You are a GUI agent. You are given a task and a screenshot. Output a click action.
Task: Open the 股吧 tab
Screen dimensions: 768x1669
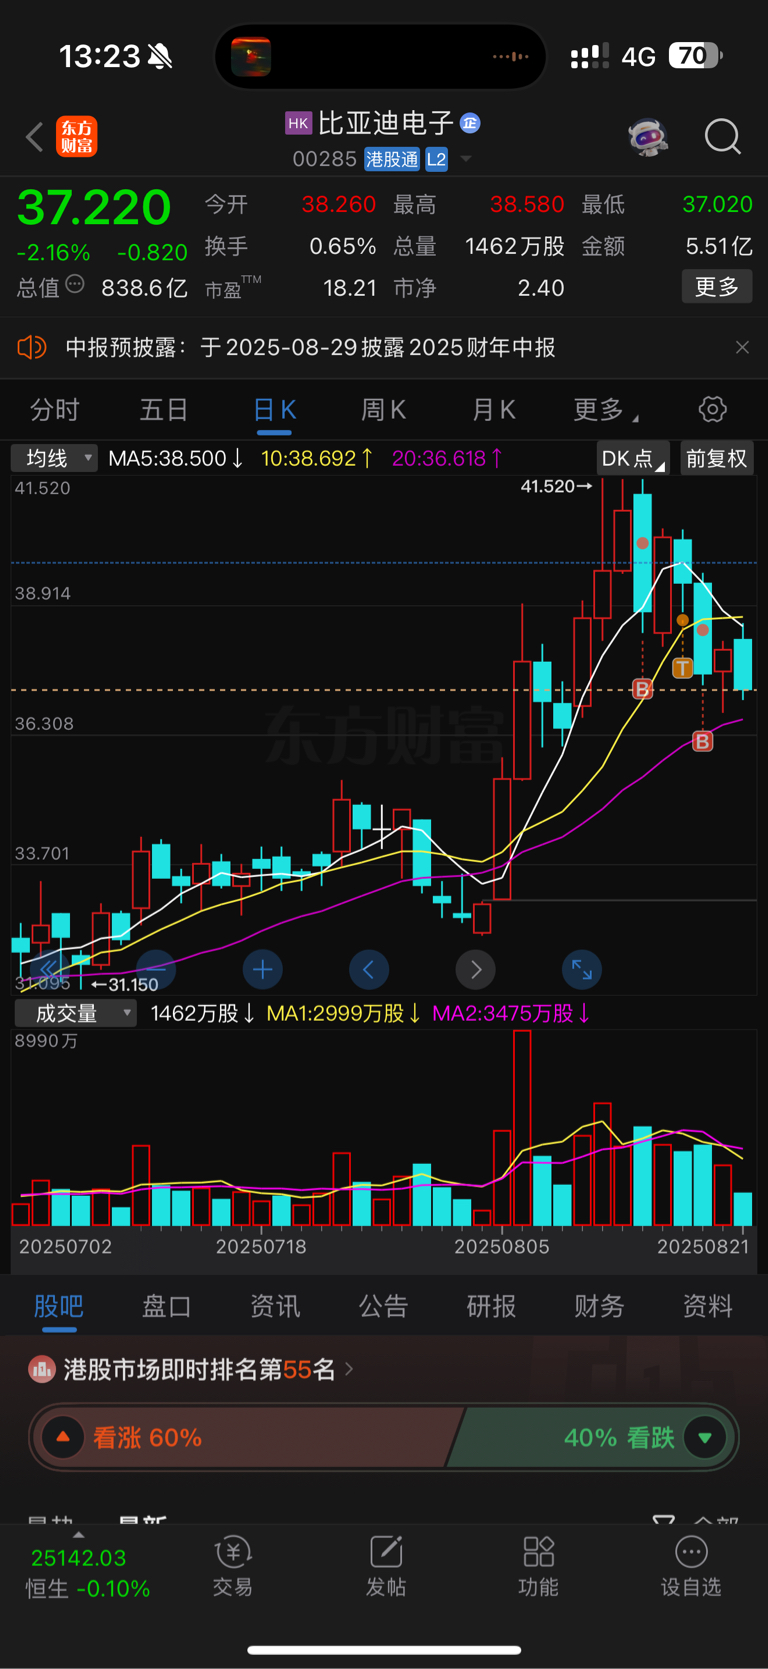pos(59,1306)
